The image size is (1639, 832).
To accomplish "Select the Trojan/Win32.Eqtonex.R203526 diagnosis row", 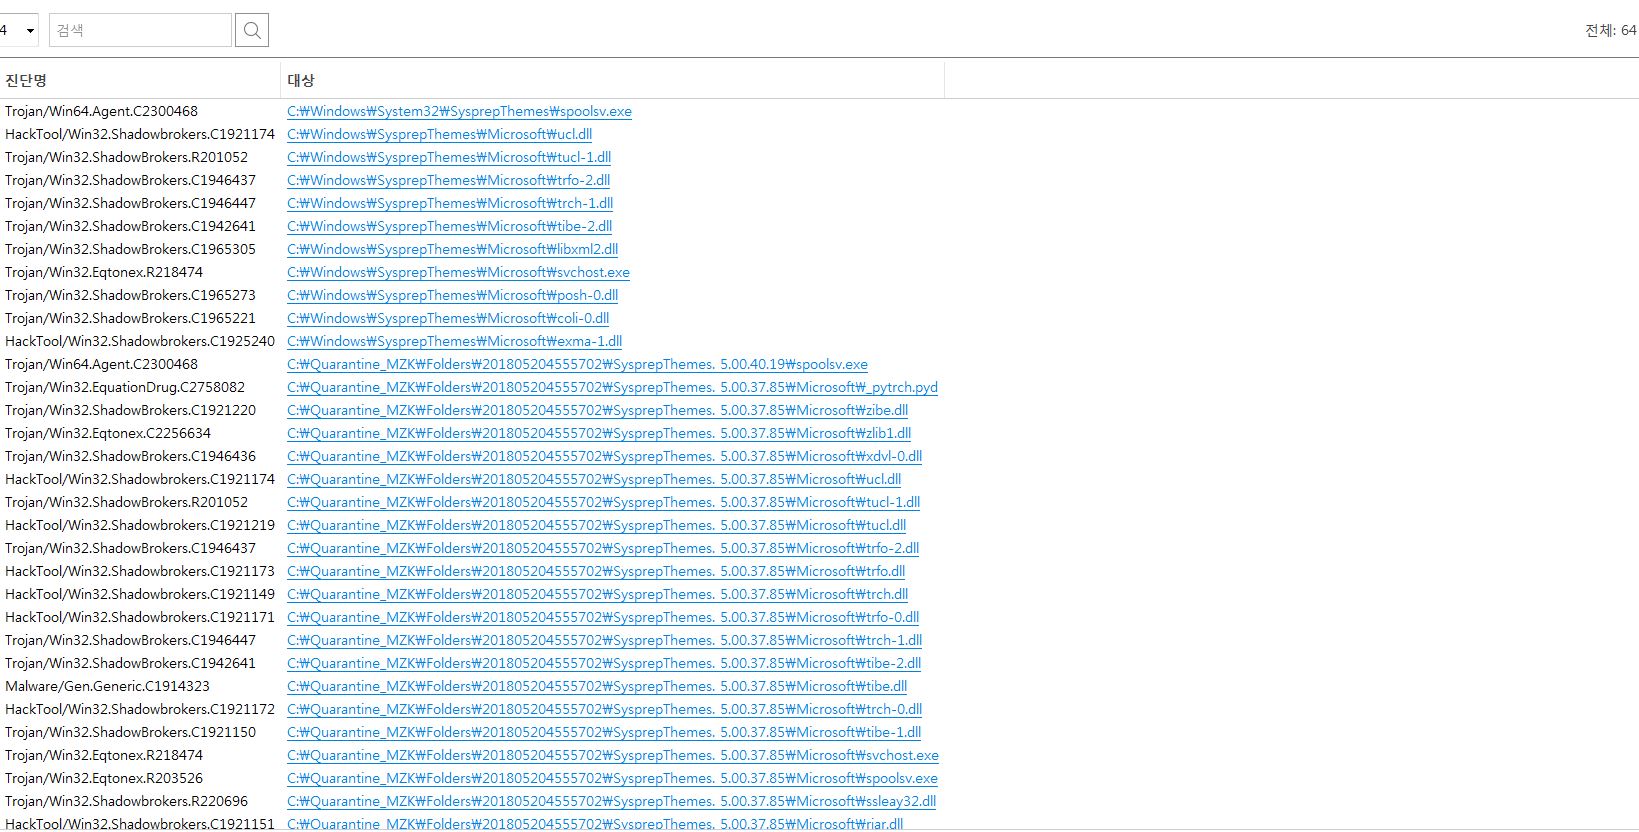I will click(x=104, y=778).
